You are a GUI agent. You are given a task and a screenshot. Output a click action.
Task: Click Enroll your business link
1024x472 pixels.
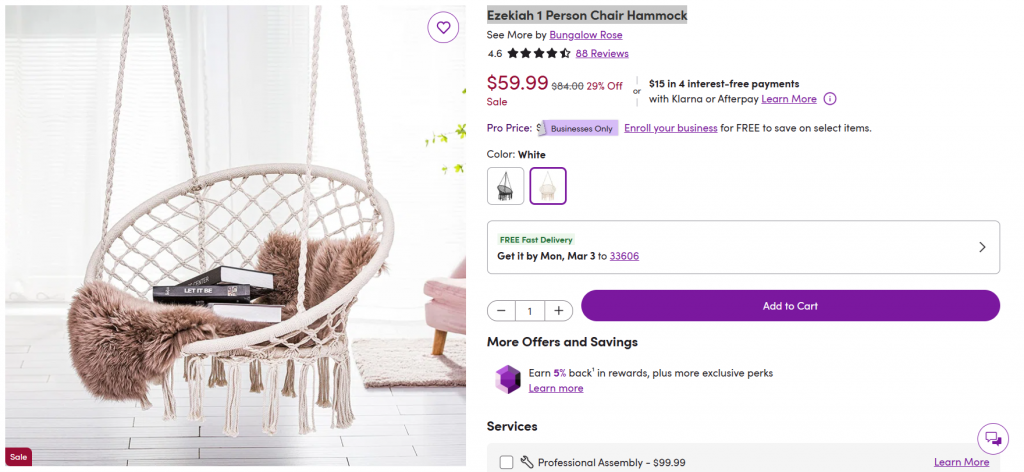point(671,128)
